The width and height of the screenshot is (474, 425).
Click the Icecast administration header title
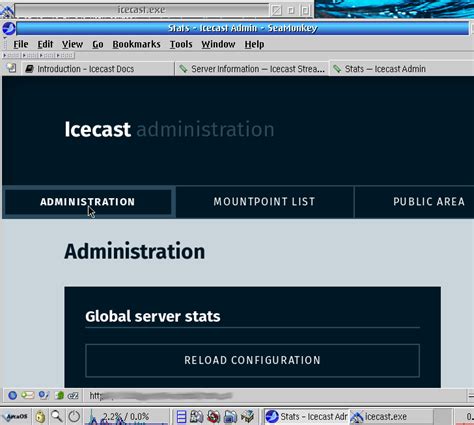pyautogui.click(x=169, y=129)
